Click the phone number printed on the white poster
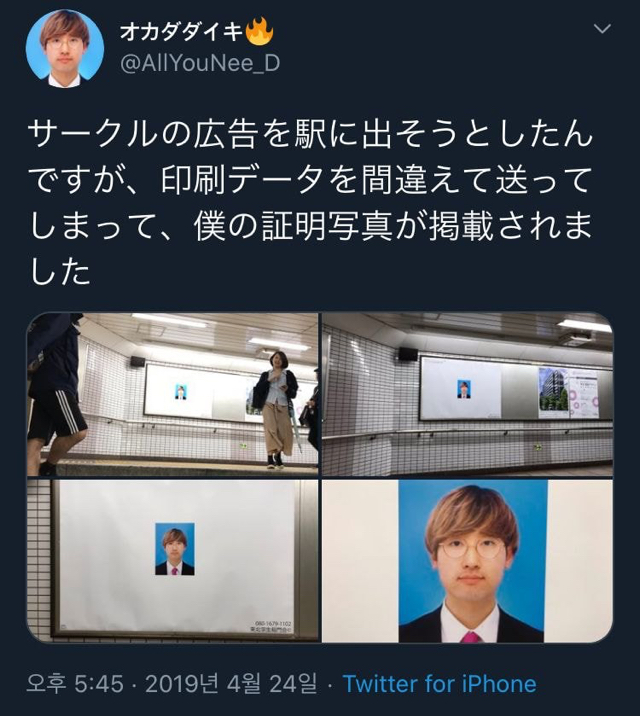 point(273,623)
